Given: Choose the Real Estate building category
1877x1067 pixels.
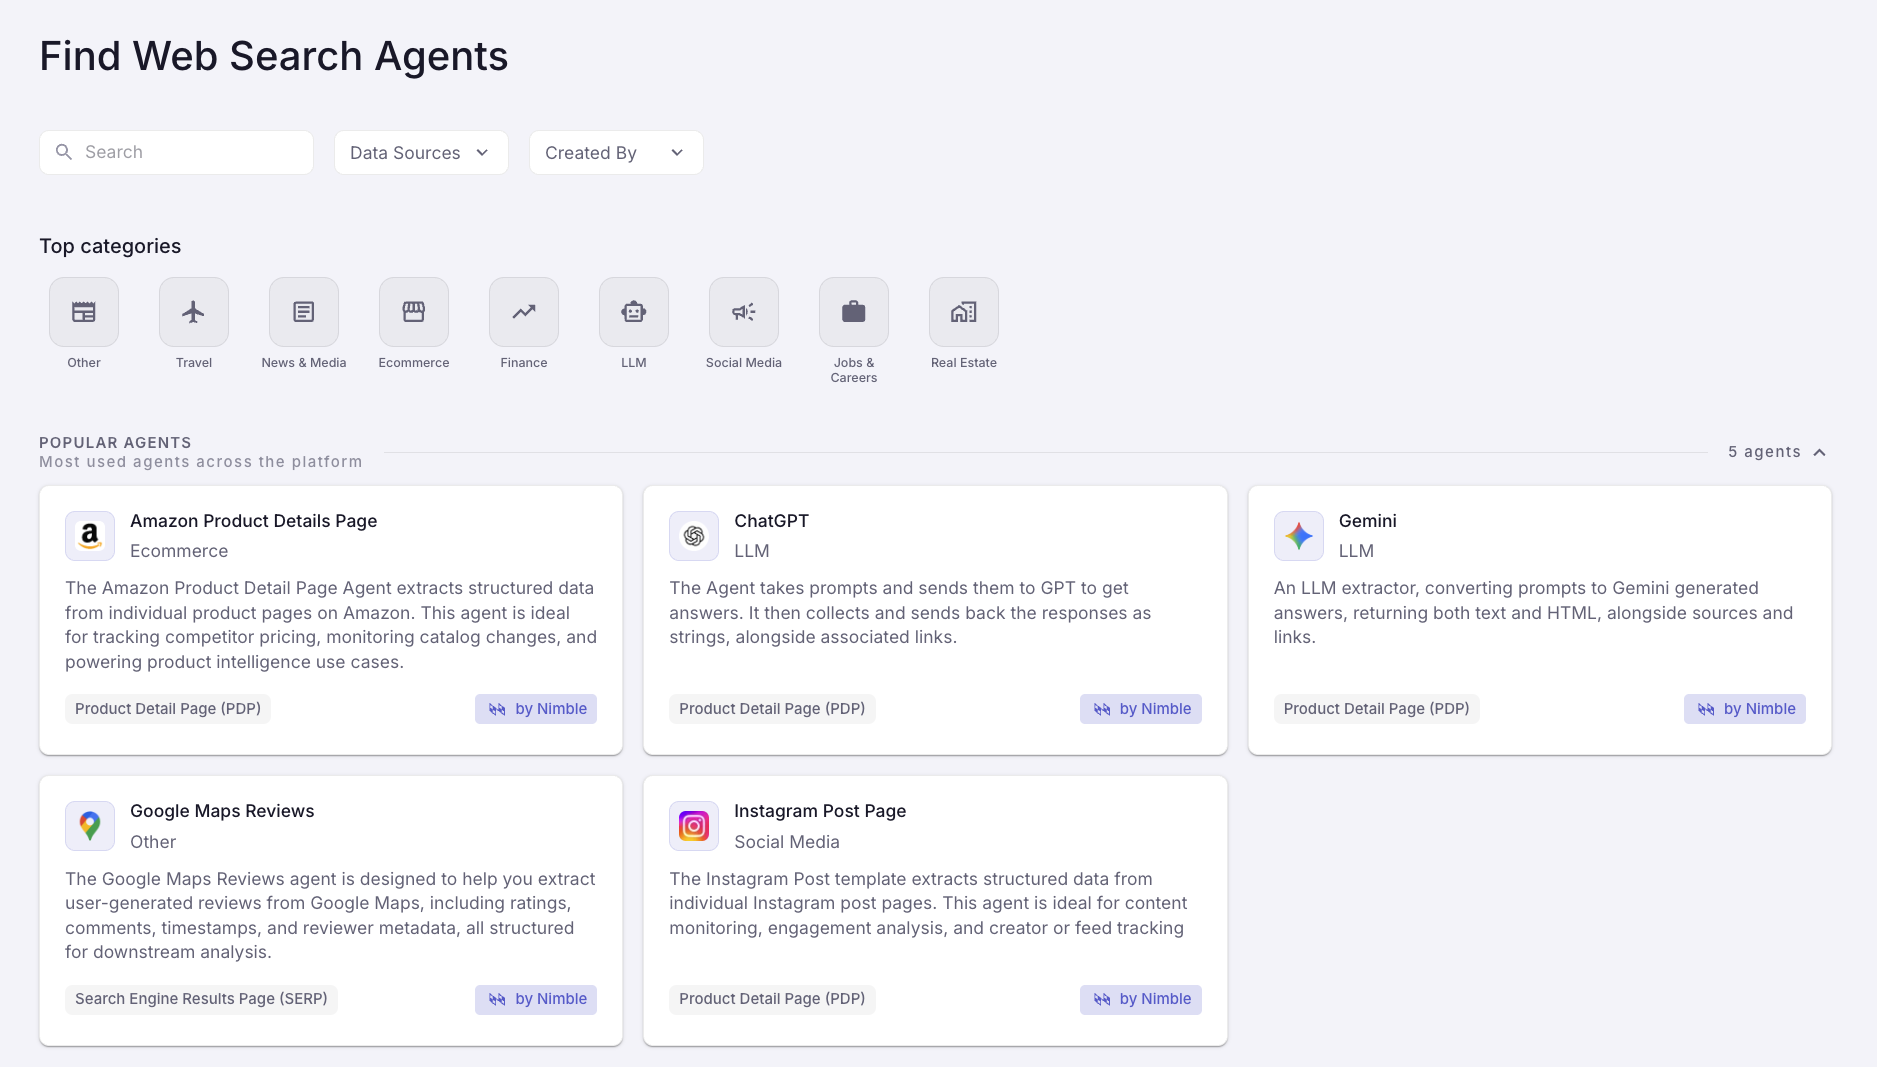Looking at the screenshot, I should [x=964, y=312].
